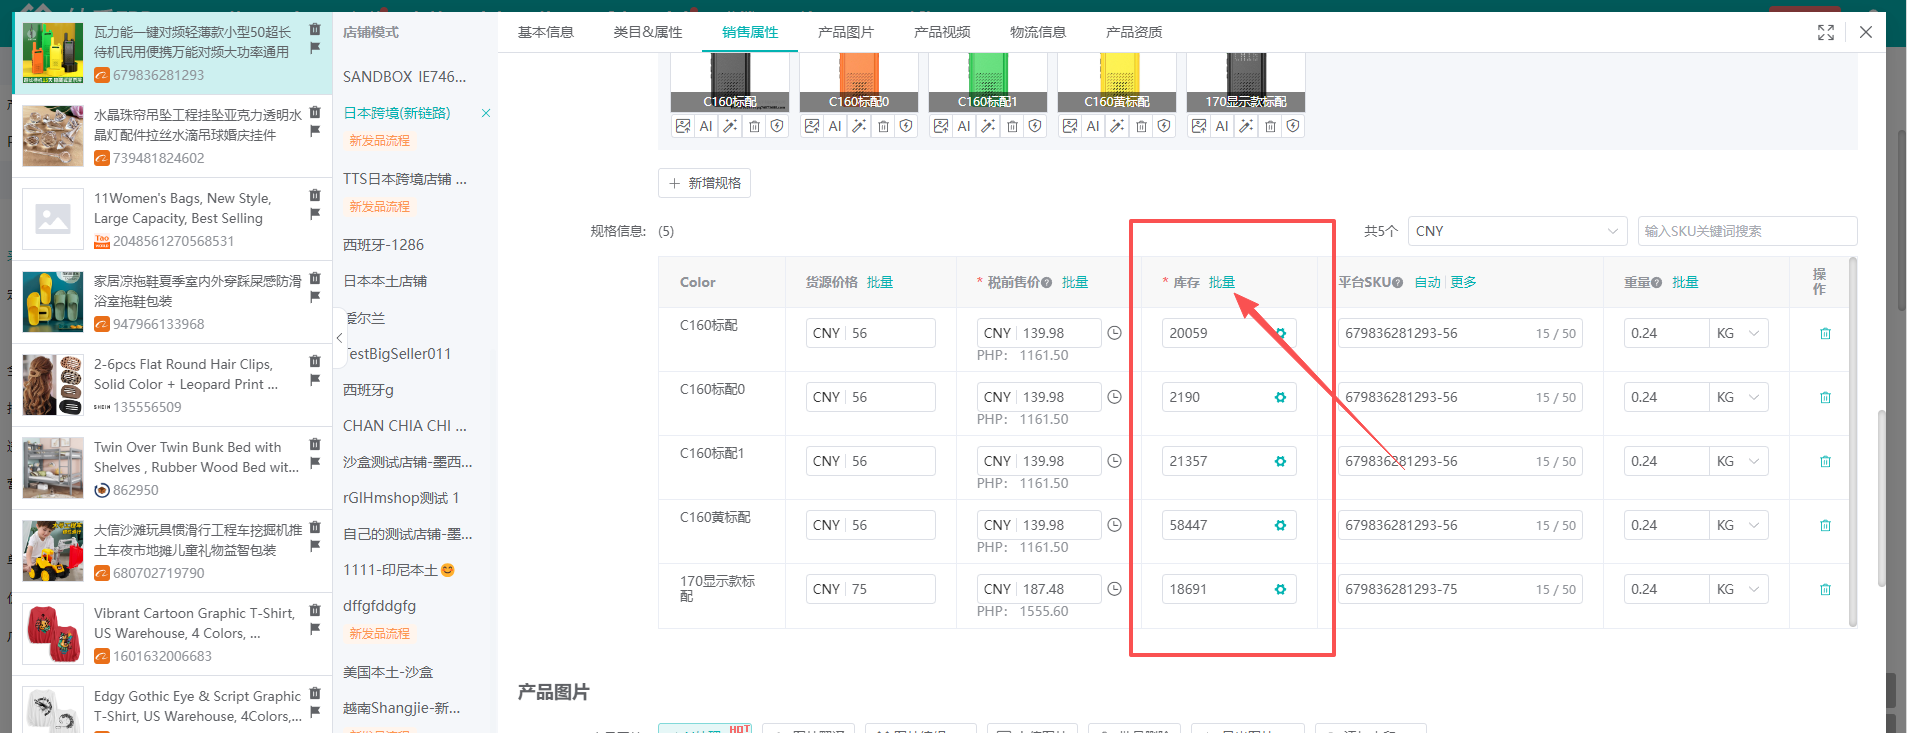The image size is (1907, 733).
Task: Expand KG weight unit dropdown for C160标配
Action: coord(1739,333)
